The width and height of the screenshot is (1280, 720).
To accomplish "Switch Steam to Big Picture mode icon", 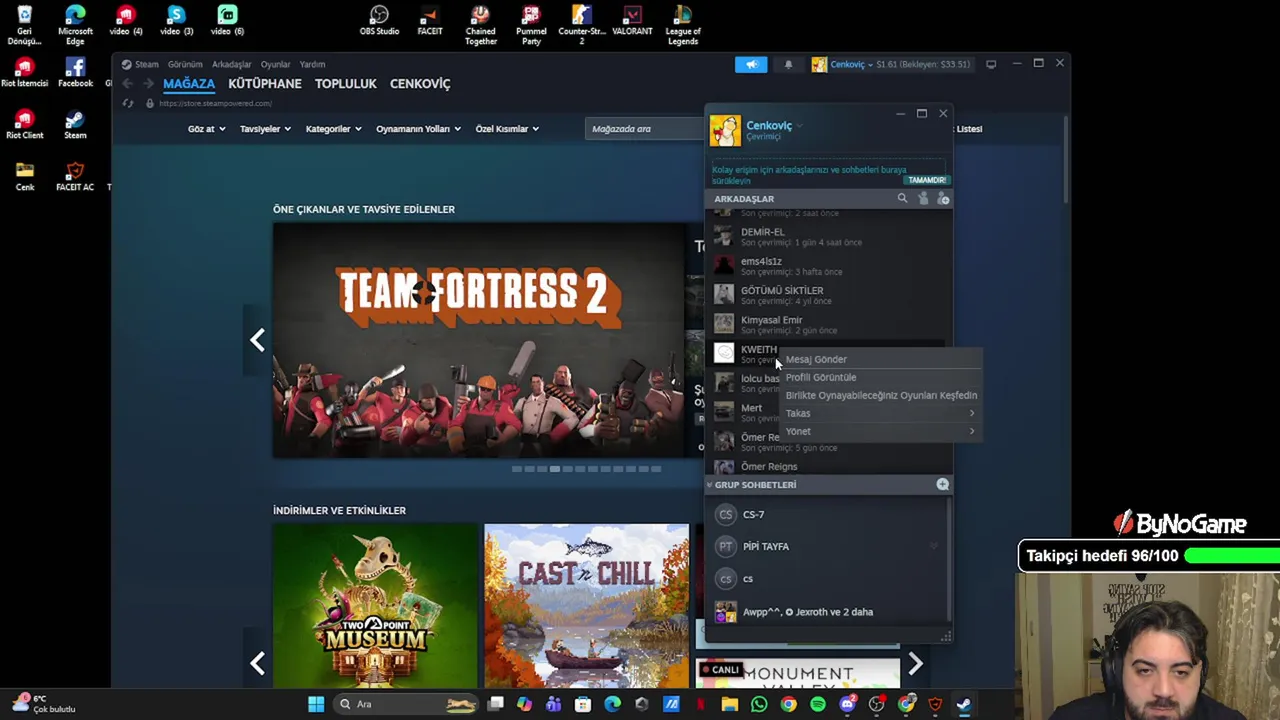I will click(x=991, y=64).
